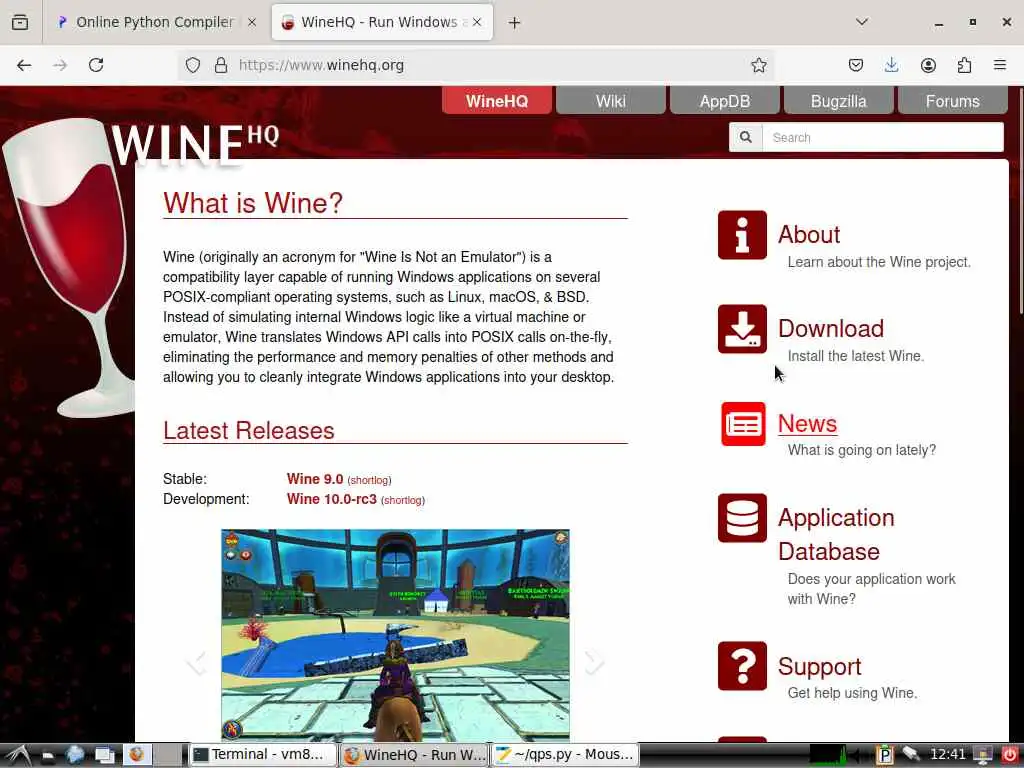Click the red power icon in system tray
1024x768 pixels.
[x=1010, y=755]
